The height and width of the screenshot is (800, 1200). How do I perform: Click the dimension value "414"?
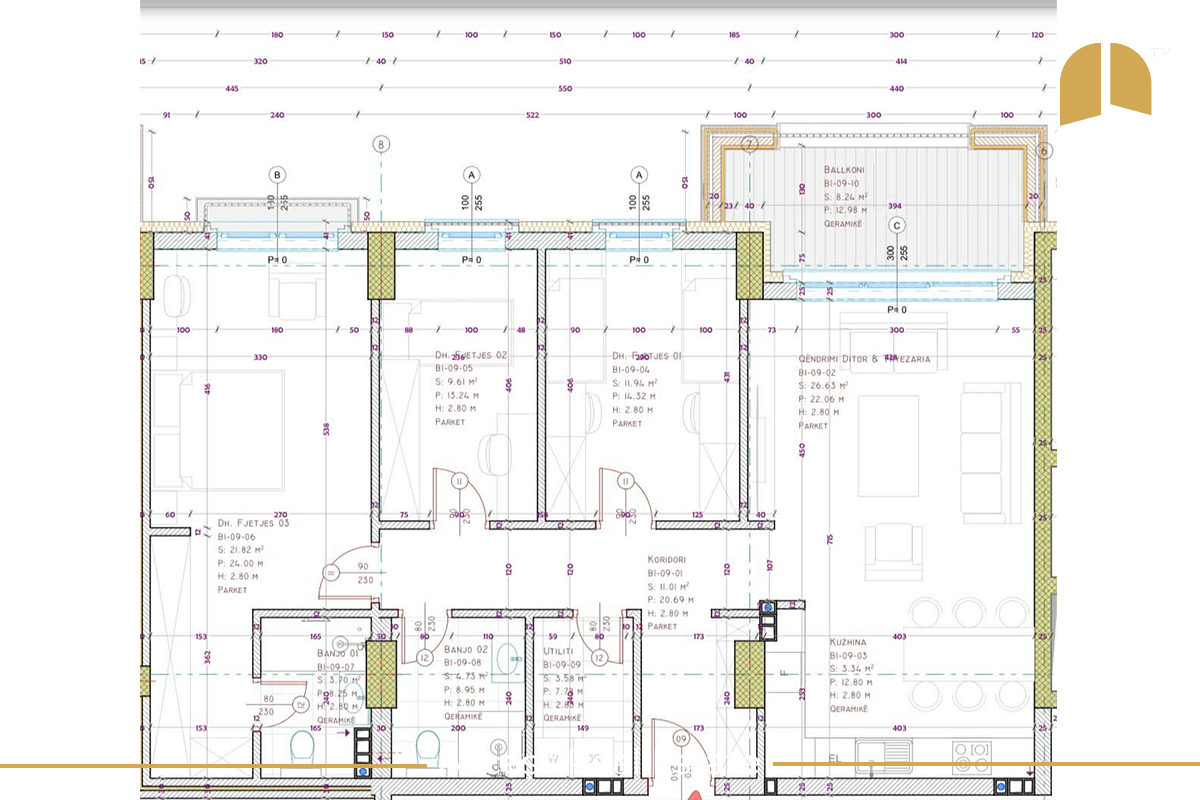901,61
